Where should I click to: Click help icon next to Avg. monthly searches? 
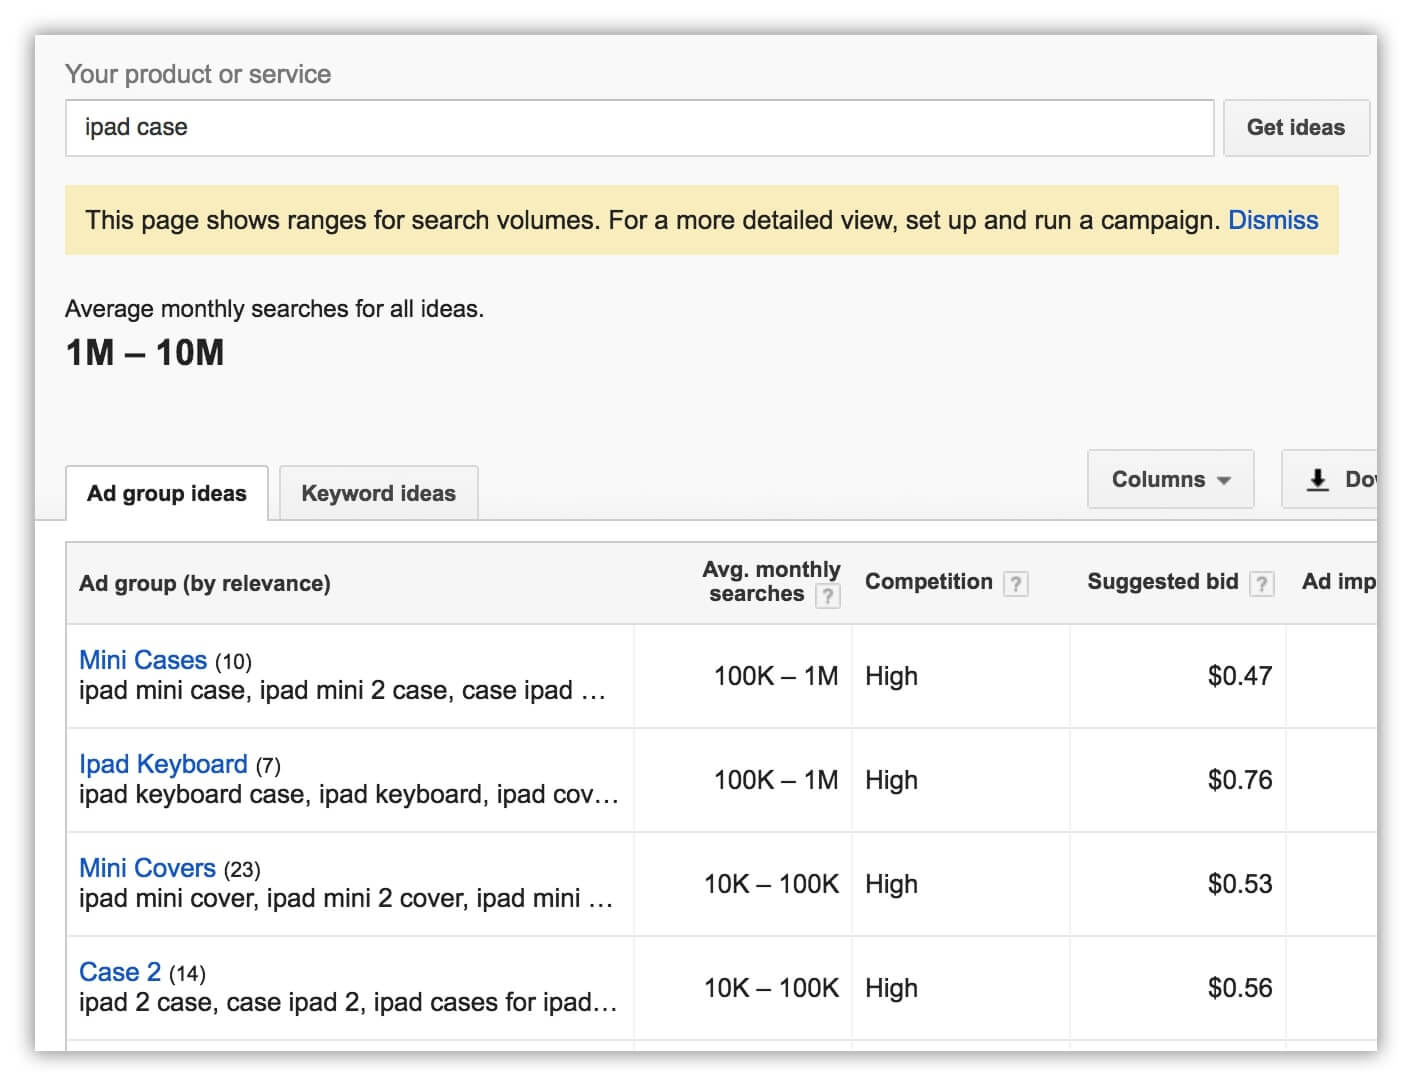pos(827,597)
